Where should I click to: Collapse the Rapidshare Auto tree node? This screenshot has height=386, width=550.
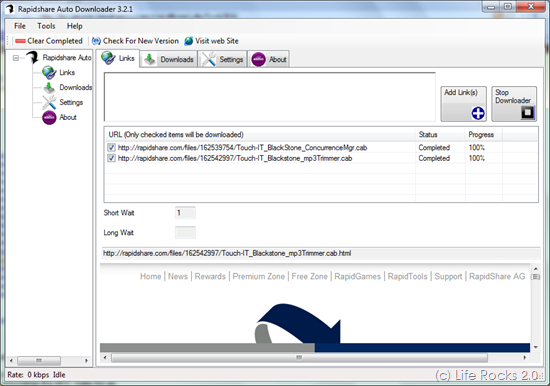pos(16,58)
